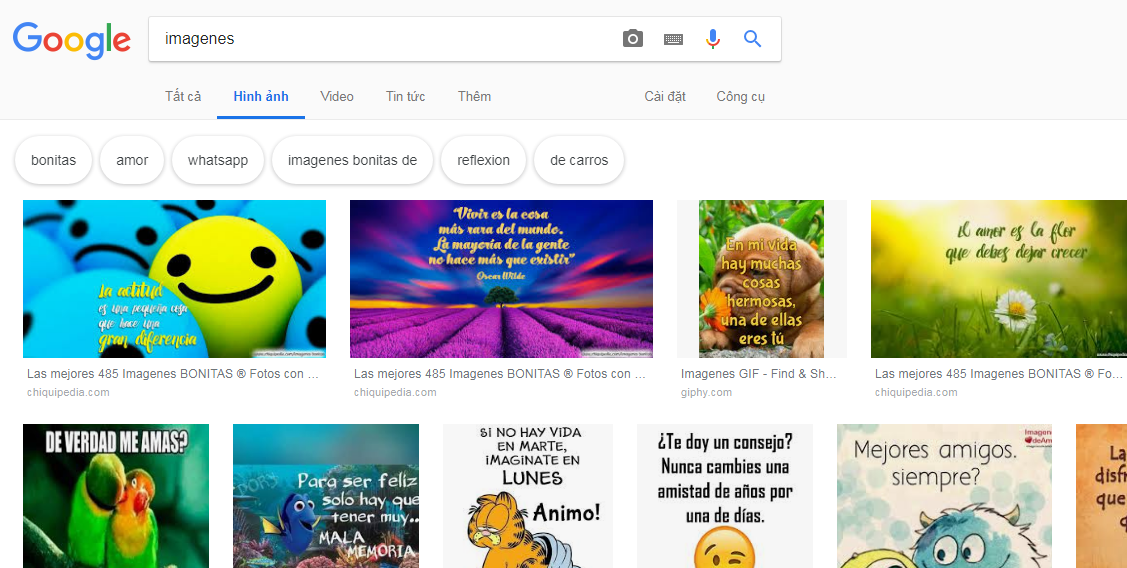Click the Google logo
1127x568 pixels.
coord(72,40)
